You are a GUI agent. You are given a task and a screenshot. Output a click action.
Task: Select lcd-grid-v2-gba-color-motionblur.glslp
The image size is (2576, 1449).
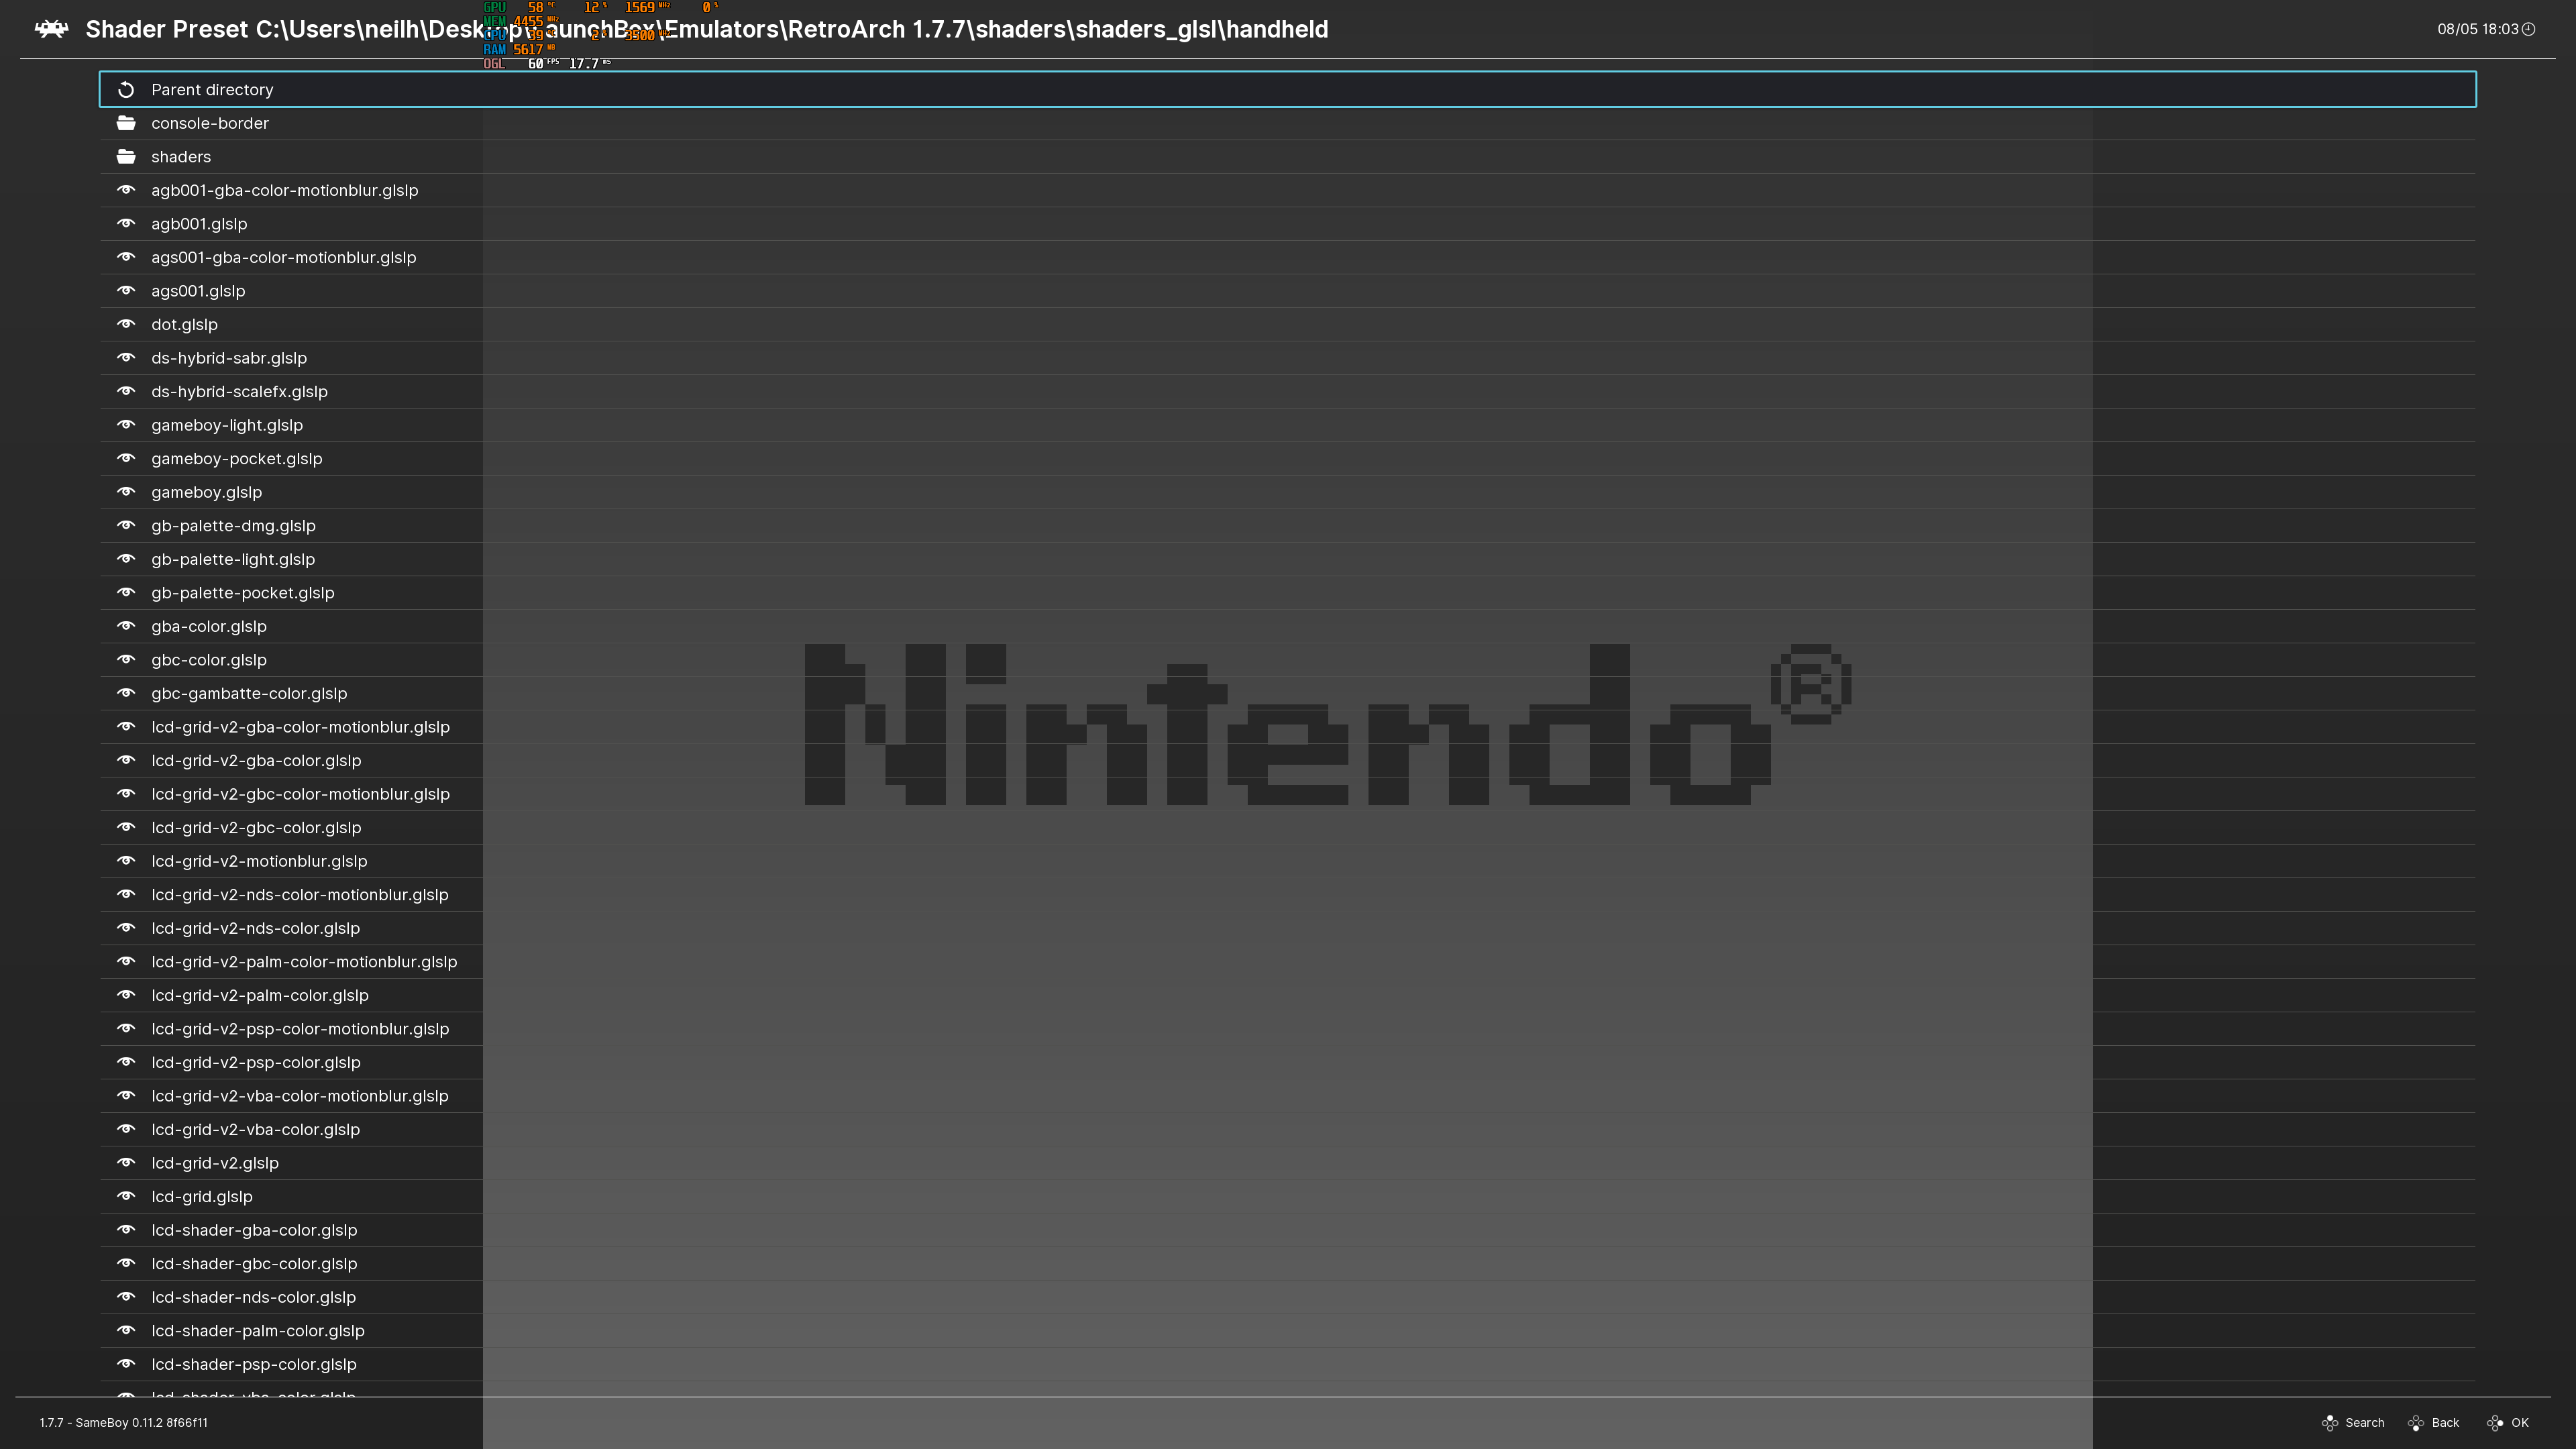point(1287,726)
